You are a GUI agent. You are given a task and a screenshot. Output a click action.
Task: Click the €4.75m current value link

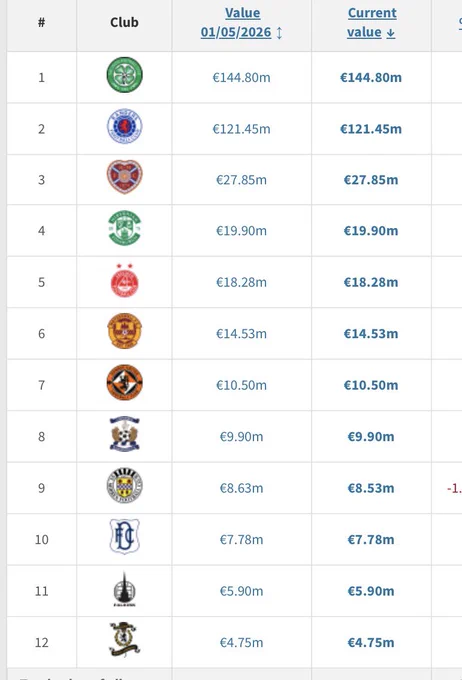(371, 643)
